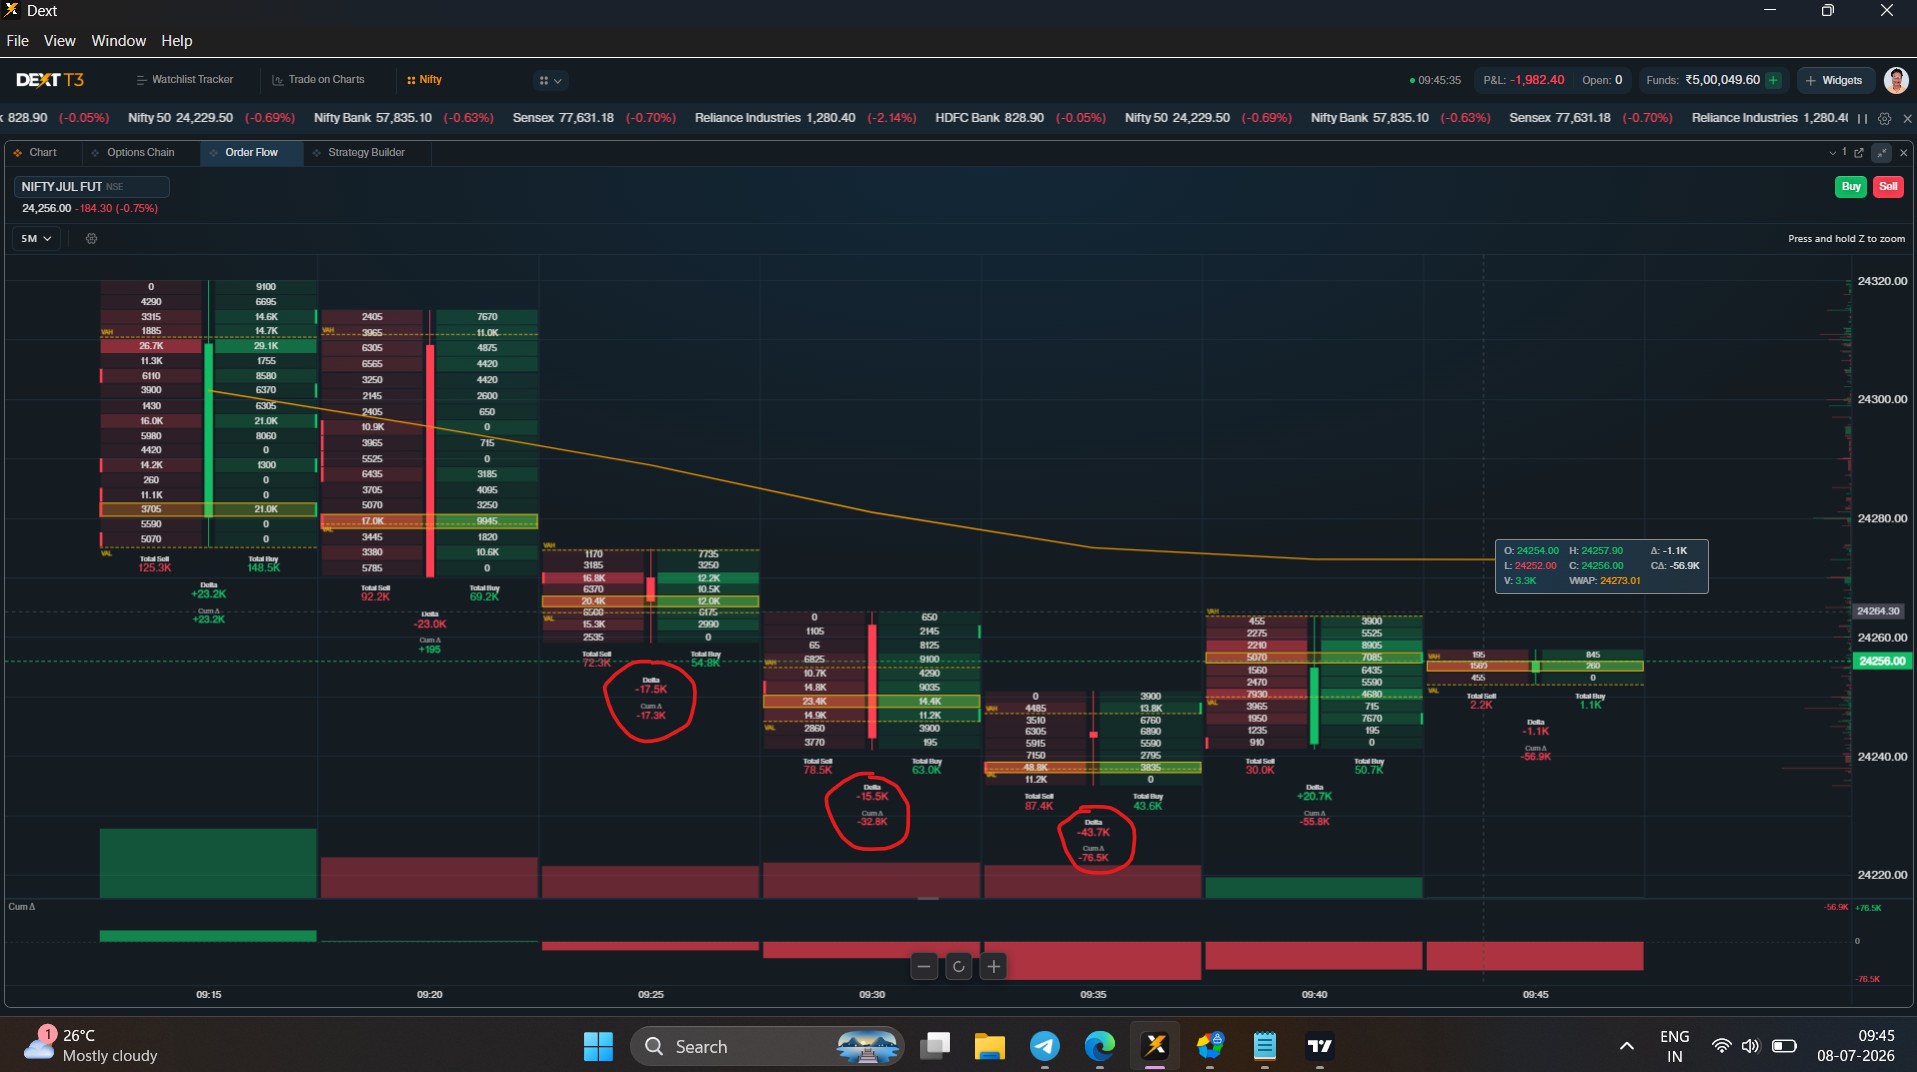Click the 09:35 cumulative delta bar
This screenshot has width=1917, height=1072.
pyautogui.click(x=1093, y=960)
